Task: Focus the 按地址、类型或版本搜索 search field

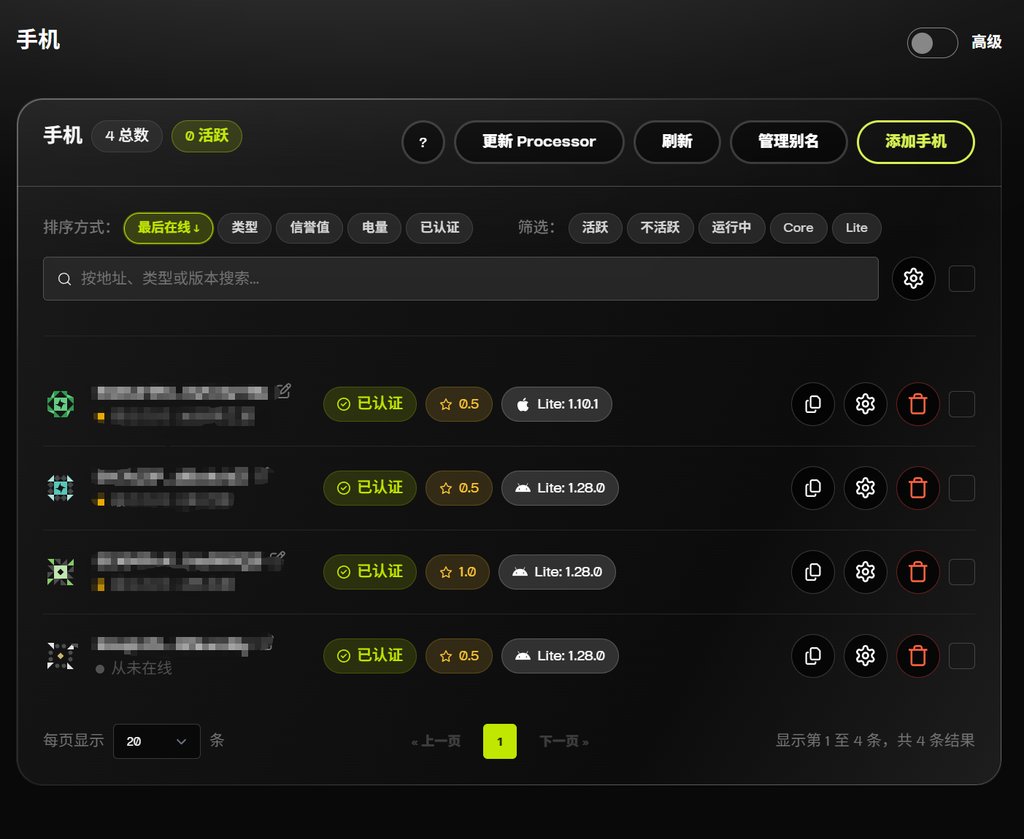Action: pyautogui.click(x=460, y=279)
